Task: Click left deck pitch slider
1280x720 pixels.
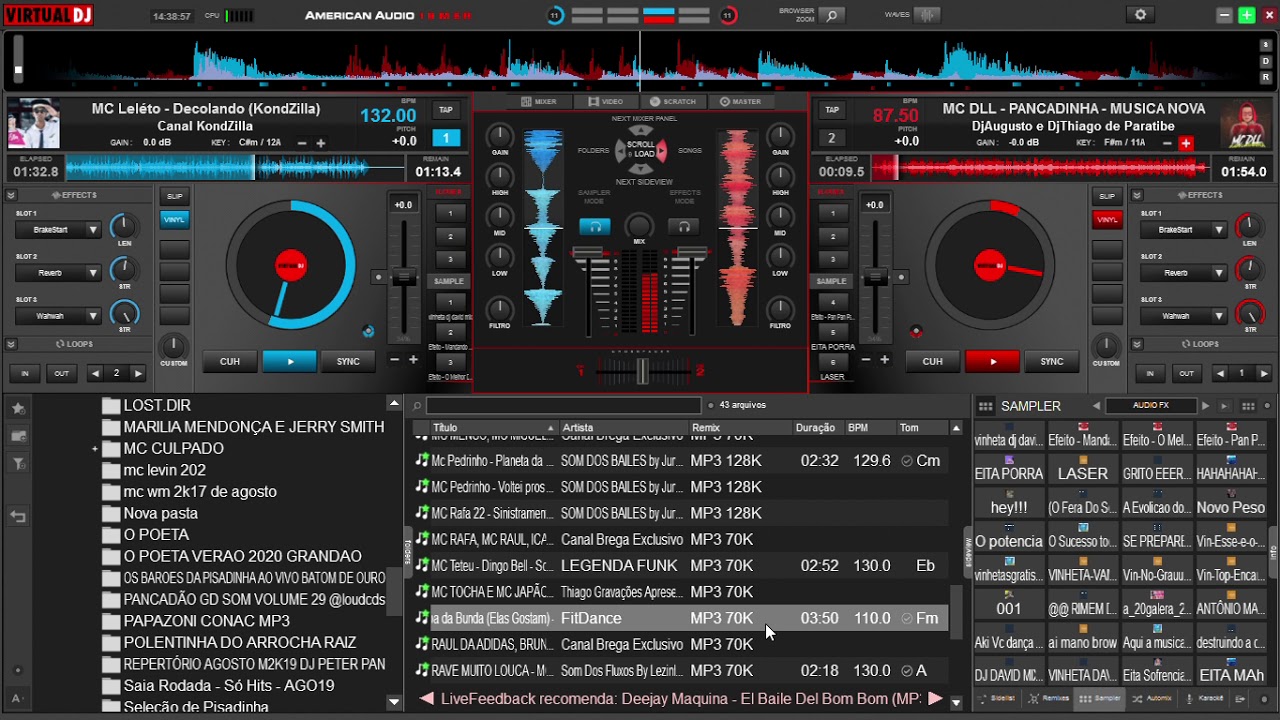Action: [x=403, y=277]
